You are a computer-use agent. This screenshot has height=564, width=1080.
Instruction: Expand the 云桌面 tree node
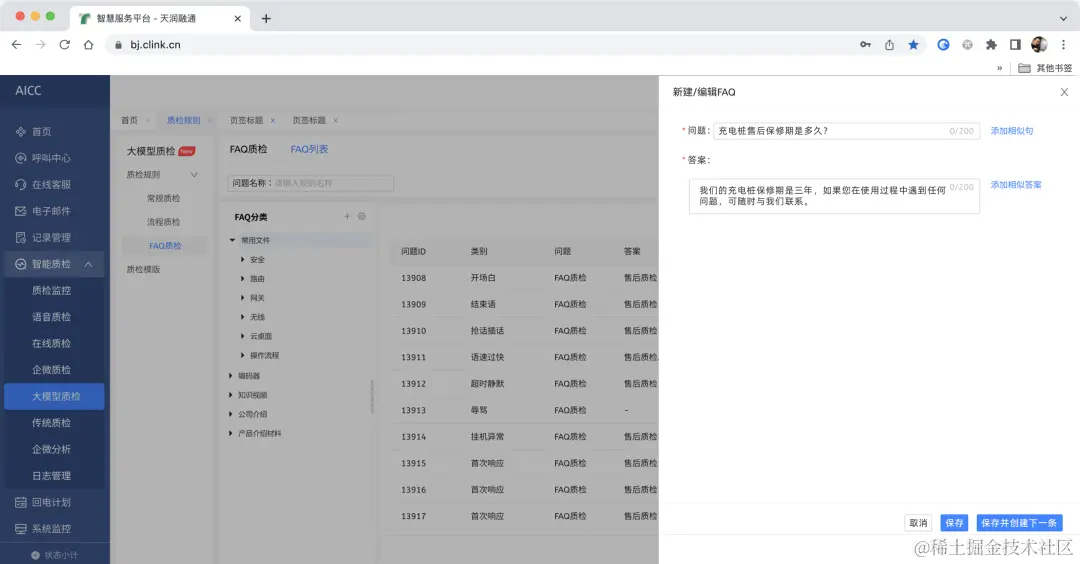click(242, 336)
